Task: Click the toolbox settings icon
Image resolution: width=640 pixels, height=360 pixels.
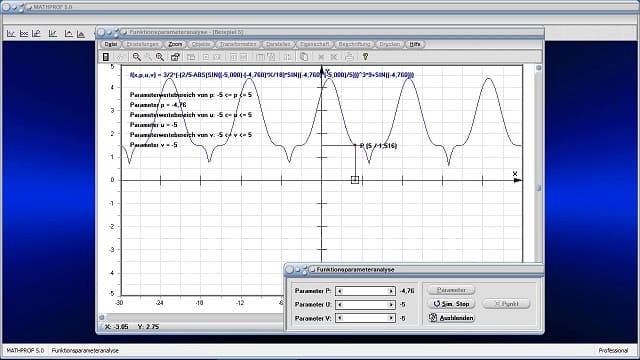Action: click(x=175, y=57)
